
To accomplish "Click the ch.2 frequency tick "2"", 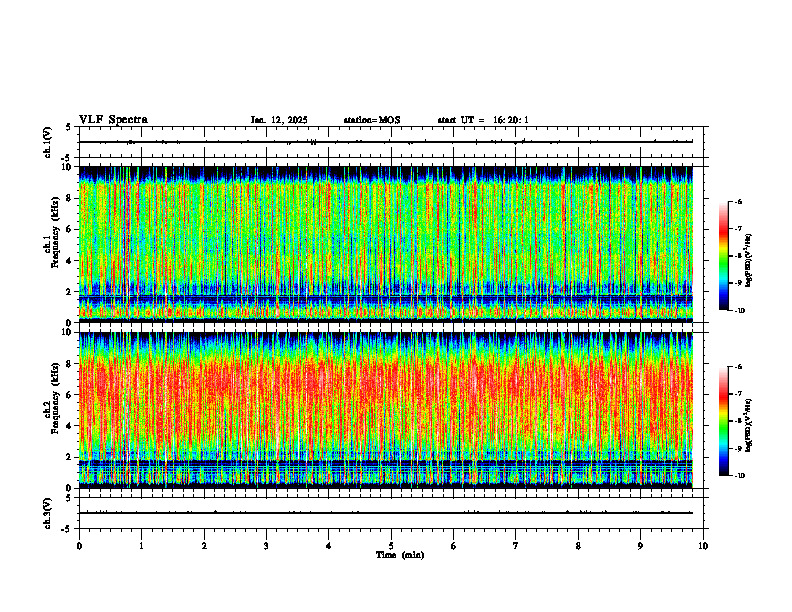I will coord(70,457).
